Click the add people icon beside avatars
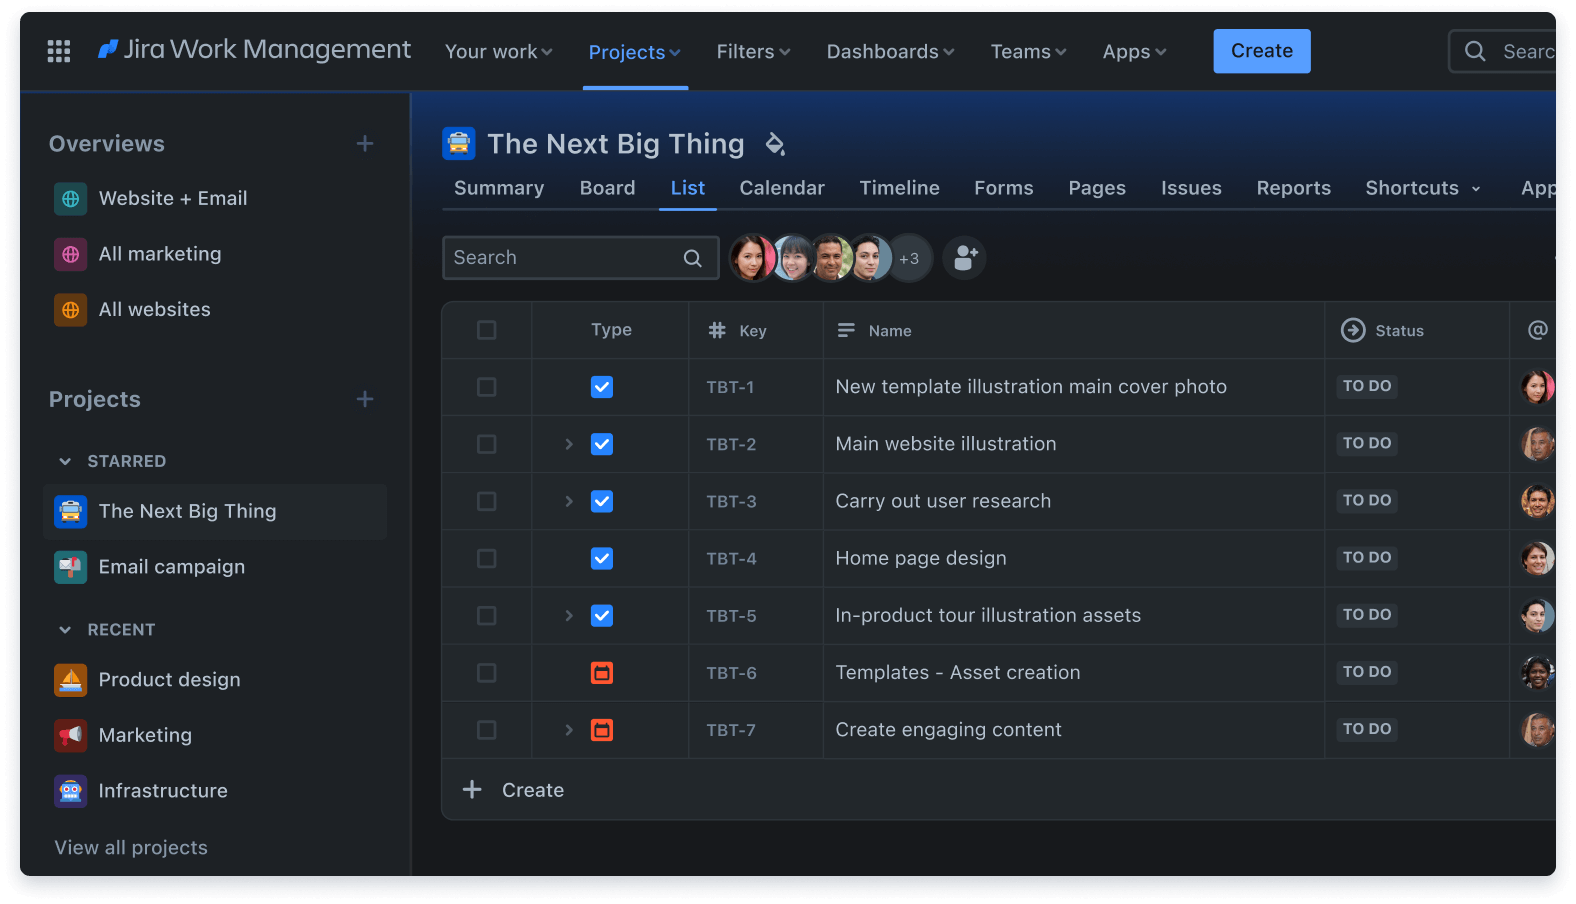Image resolution: width=1576 pixels, height=904 pixels. (x=965, y=258)
